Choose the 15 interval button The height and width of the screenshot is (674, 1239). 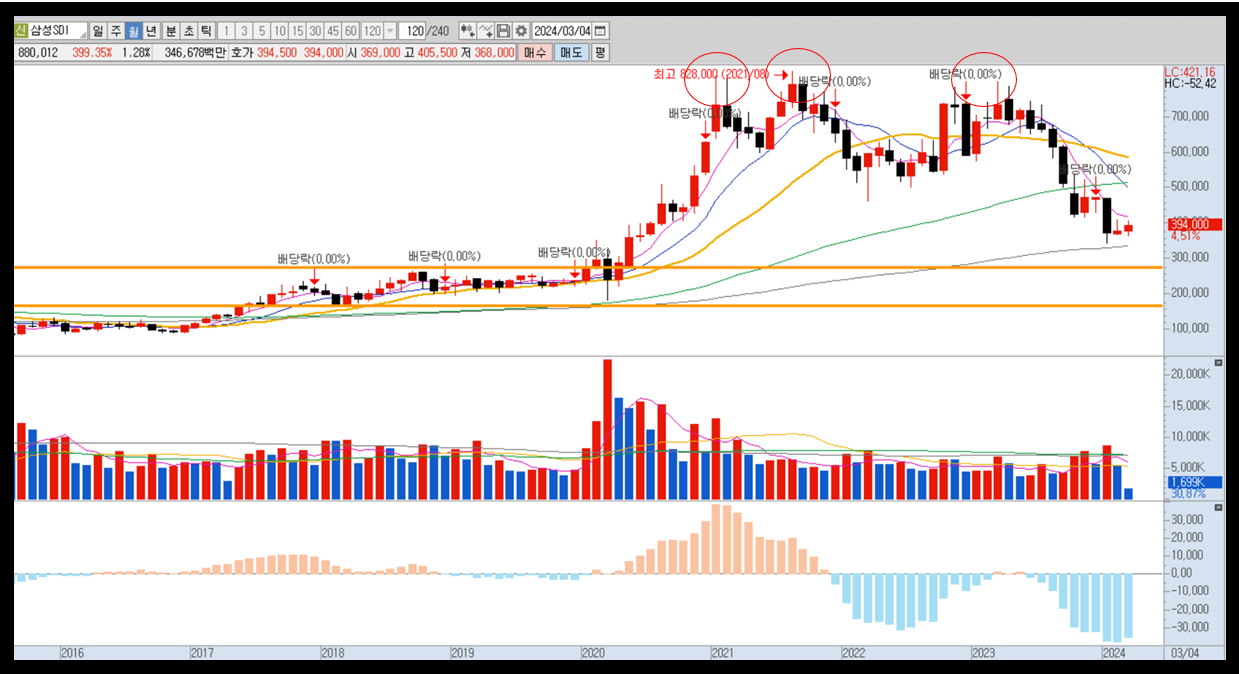[x=298, y=31]
